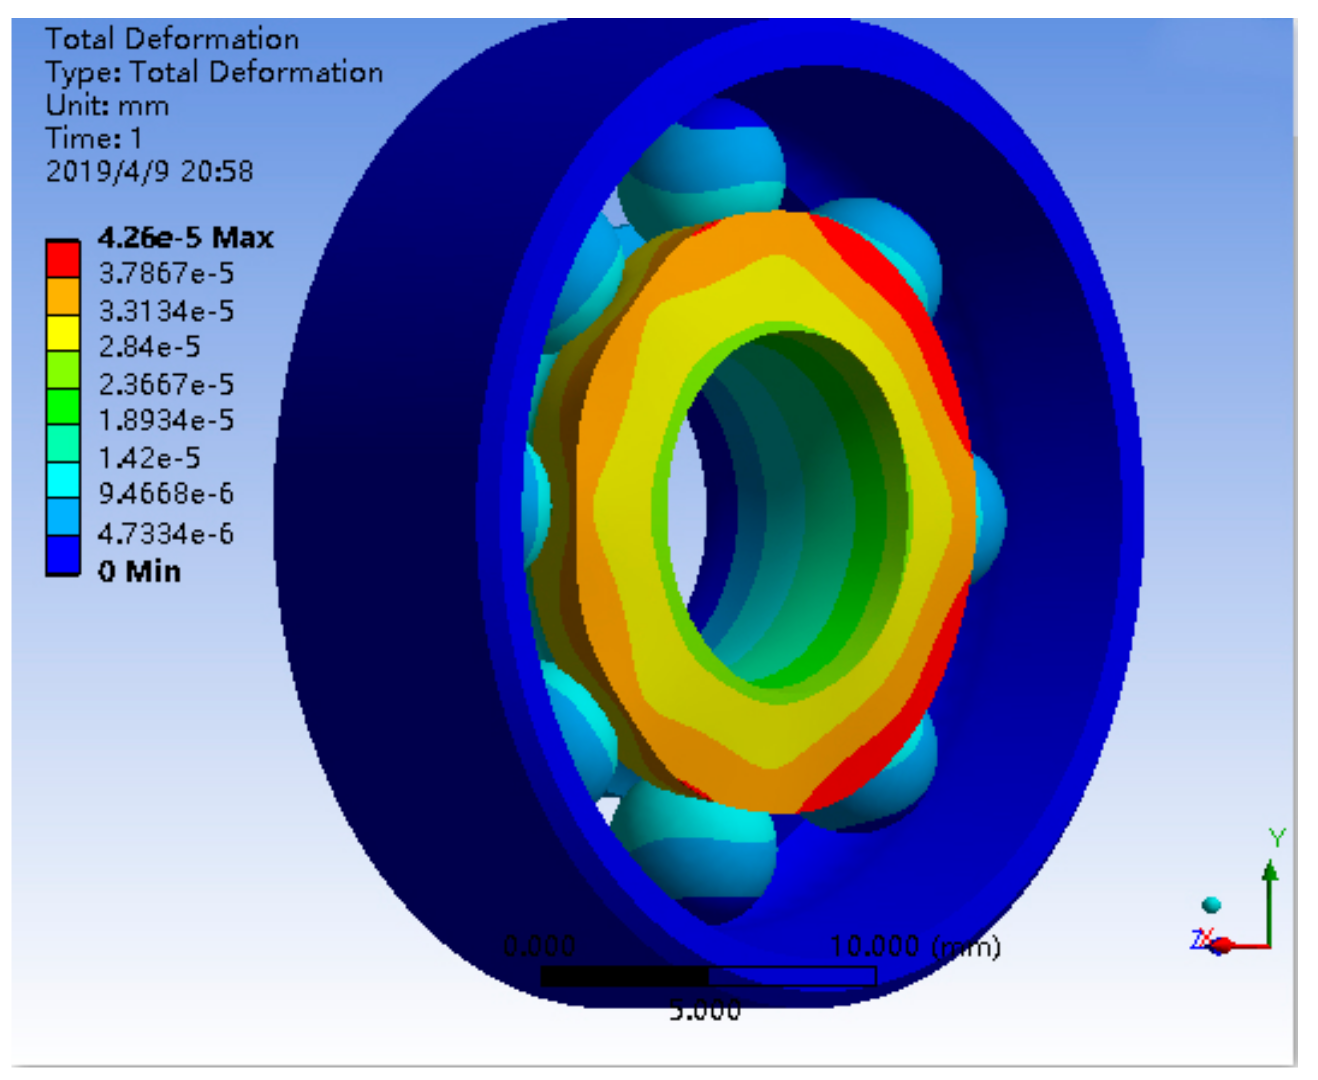Pick the red legend color band
The height and width of the screenshot is (1080, 1318).
tap(63, 258)
